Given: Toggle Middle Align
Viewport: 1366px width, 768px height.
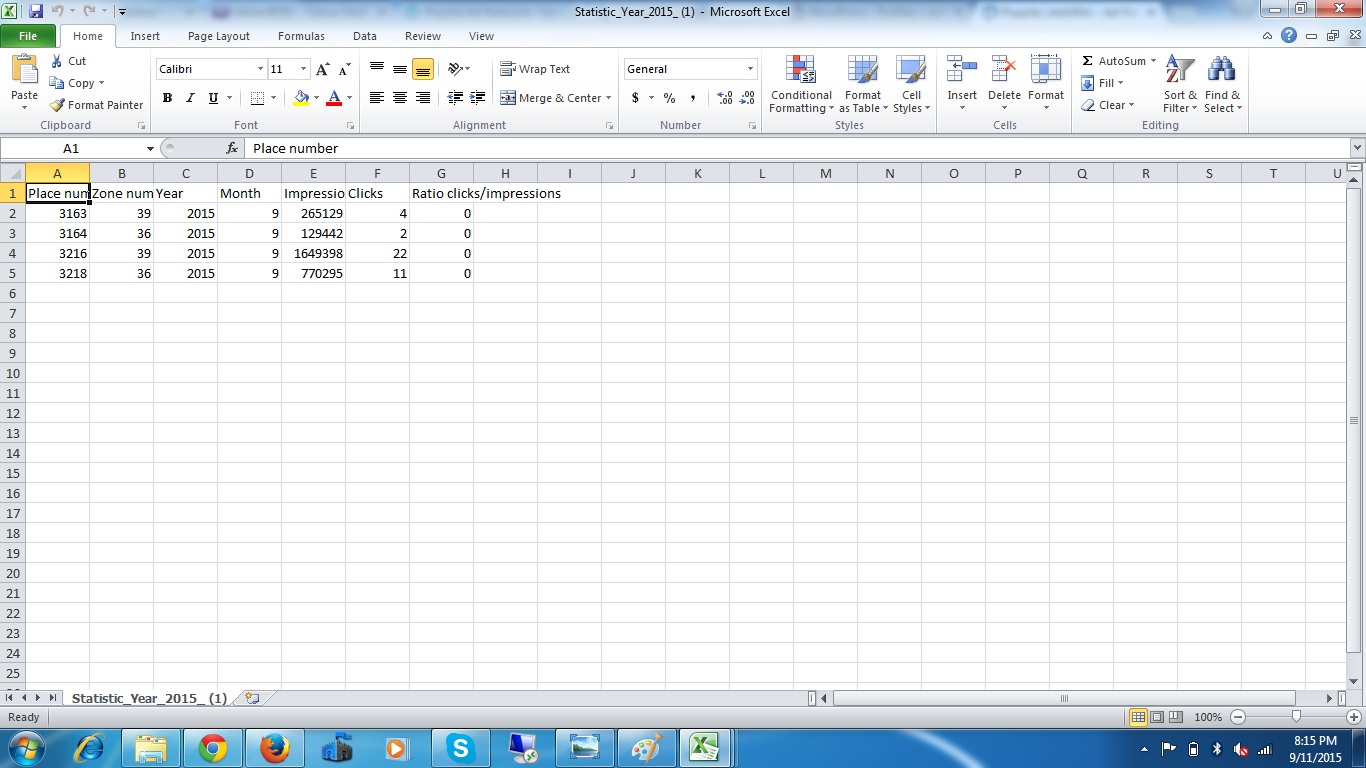Looking at the screenshot, I should (x=400, y=69).
